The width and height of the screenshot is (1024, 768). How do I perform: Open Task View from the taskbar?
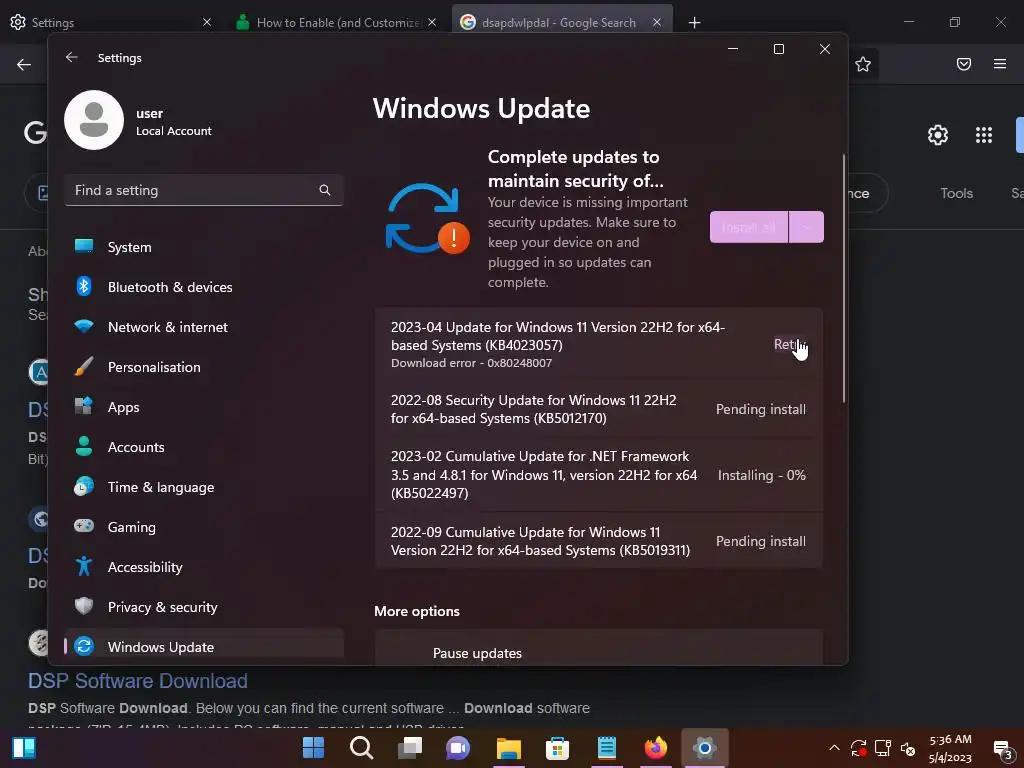410,748
